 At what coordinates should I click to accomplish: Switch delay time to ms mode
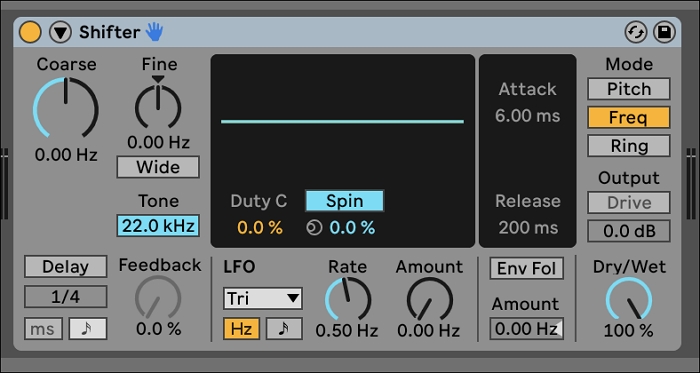click(x=43, y=329)
